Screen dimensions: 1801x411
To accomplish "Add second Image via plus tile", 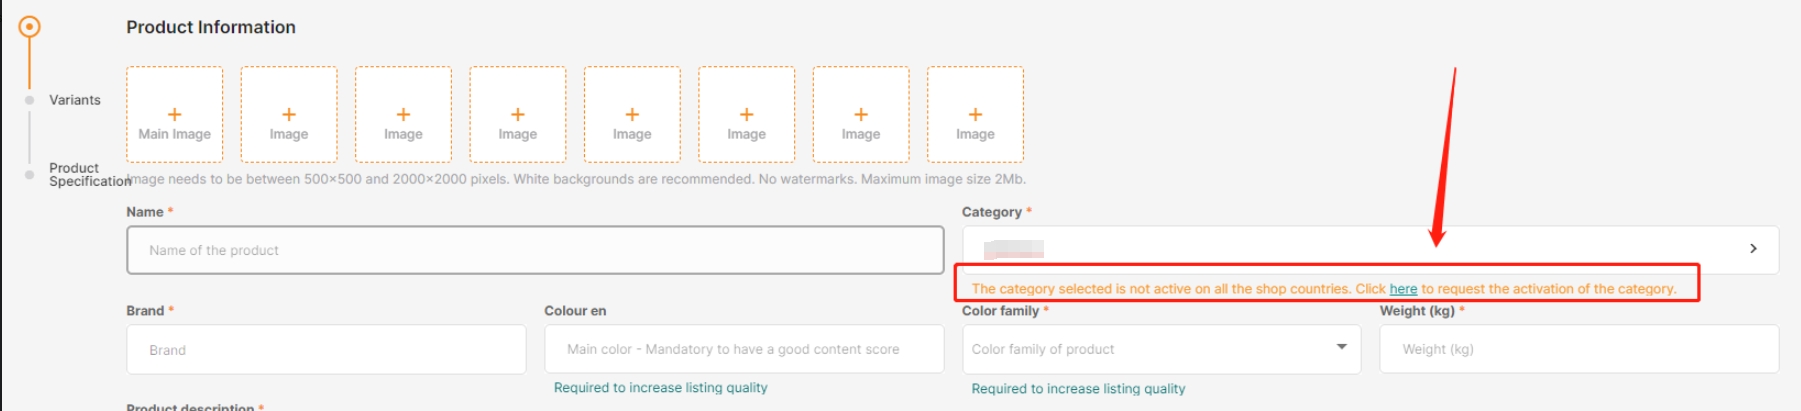I will [x=289, y=114].
